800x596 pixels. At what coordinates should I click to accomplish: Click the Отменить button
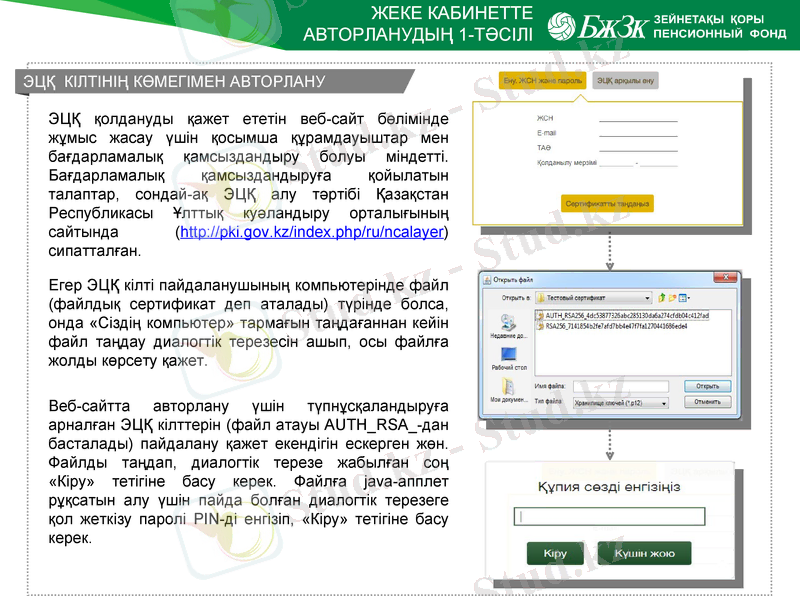point(708,403)
